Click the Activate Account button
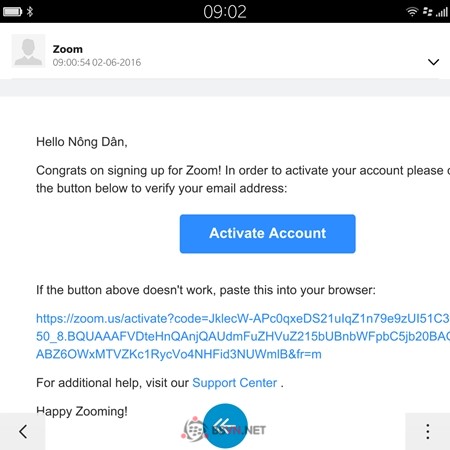 [268, 234]
